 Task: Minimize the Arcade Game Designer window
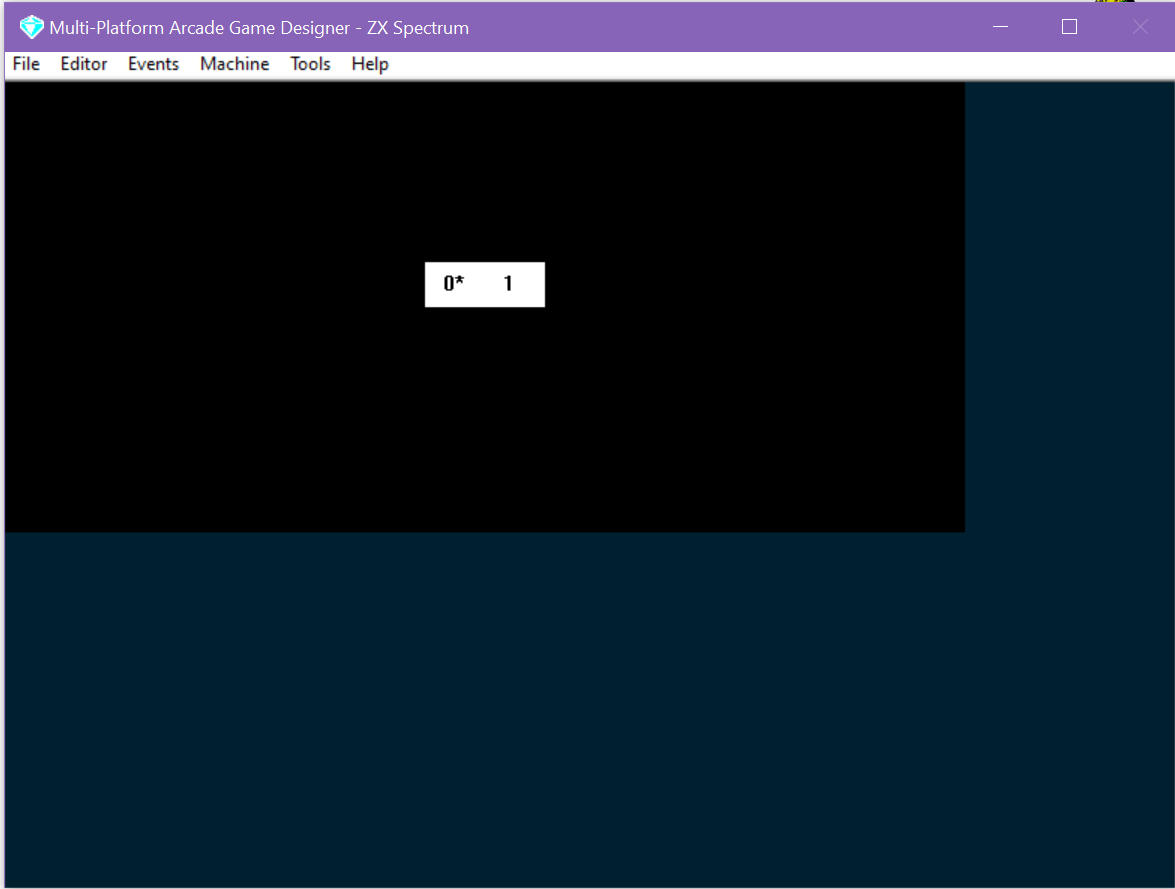[x=1000, y=27]
